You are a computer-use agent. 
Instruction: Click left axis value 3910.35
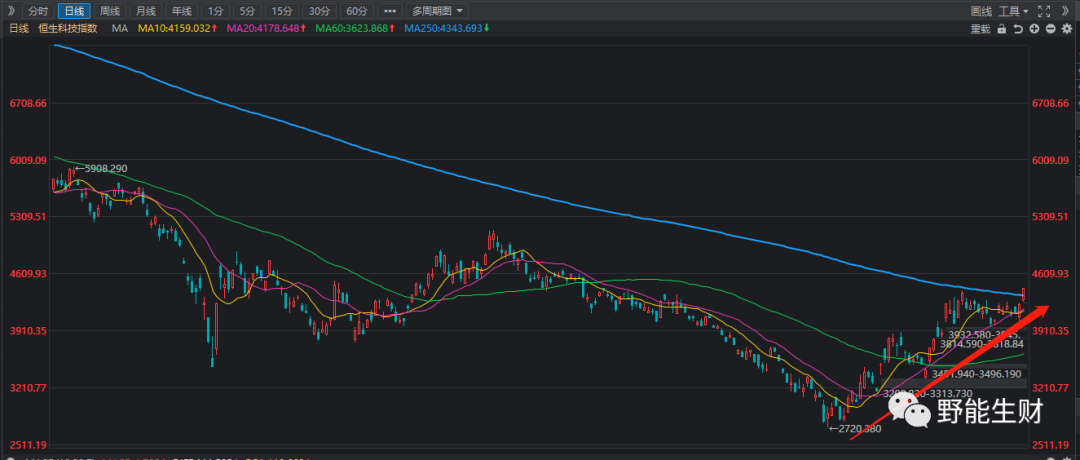tap(28, 331)
